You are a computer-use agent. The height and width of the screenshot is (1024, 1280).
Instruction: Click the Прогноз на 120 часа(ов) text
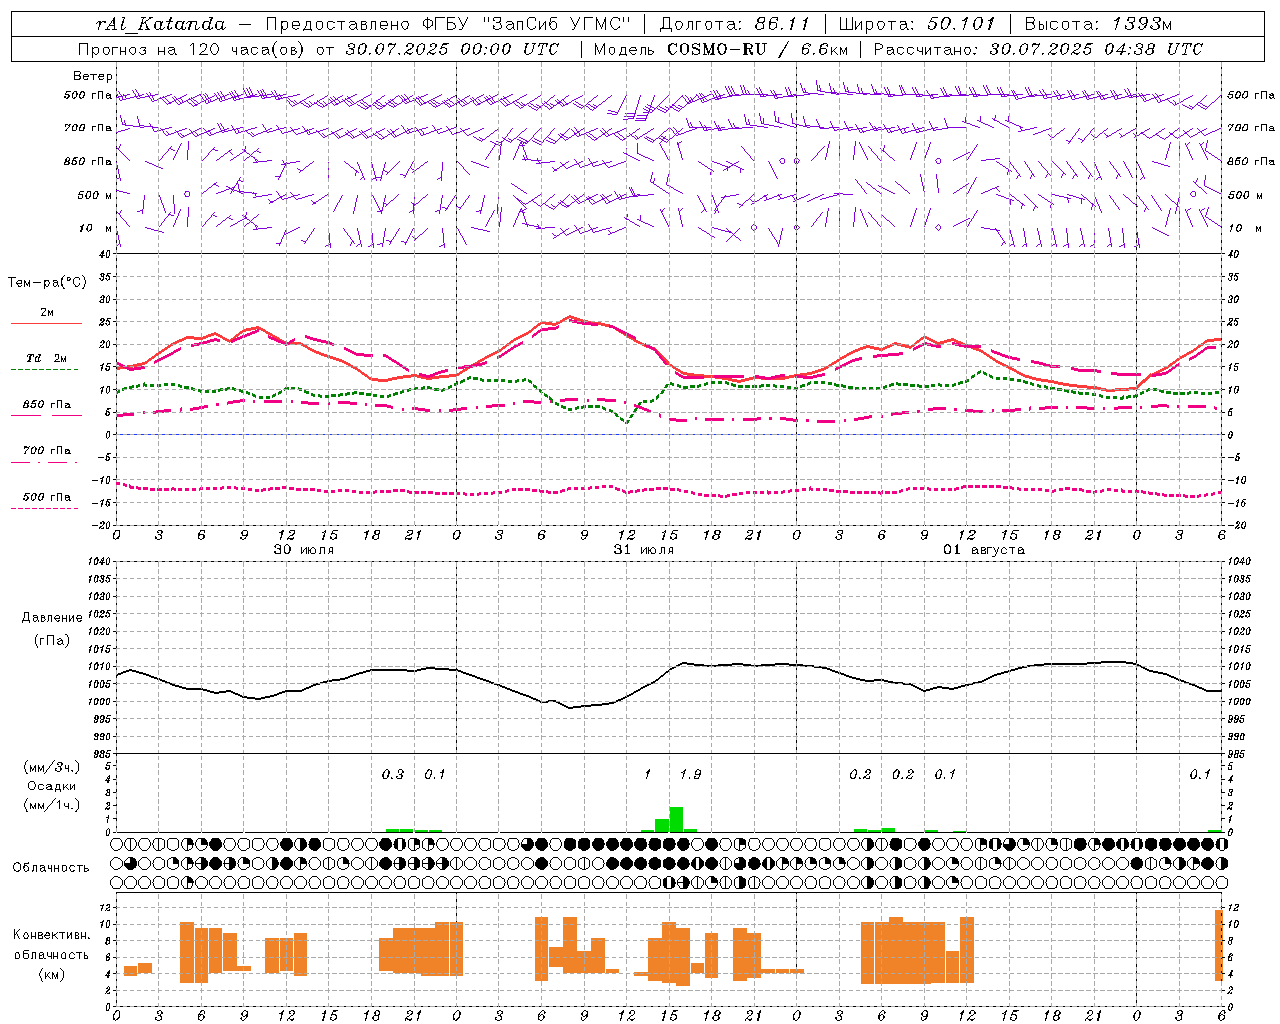tap(191, 49)
